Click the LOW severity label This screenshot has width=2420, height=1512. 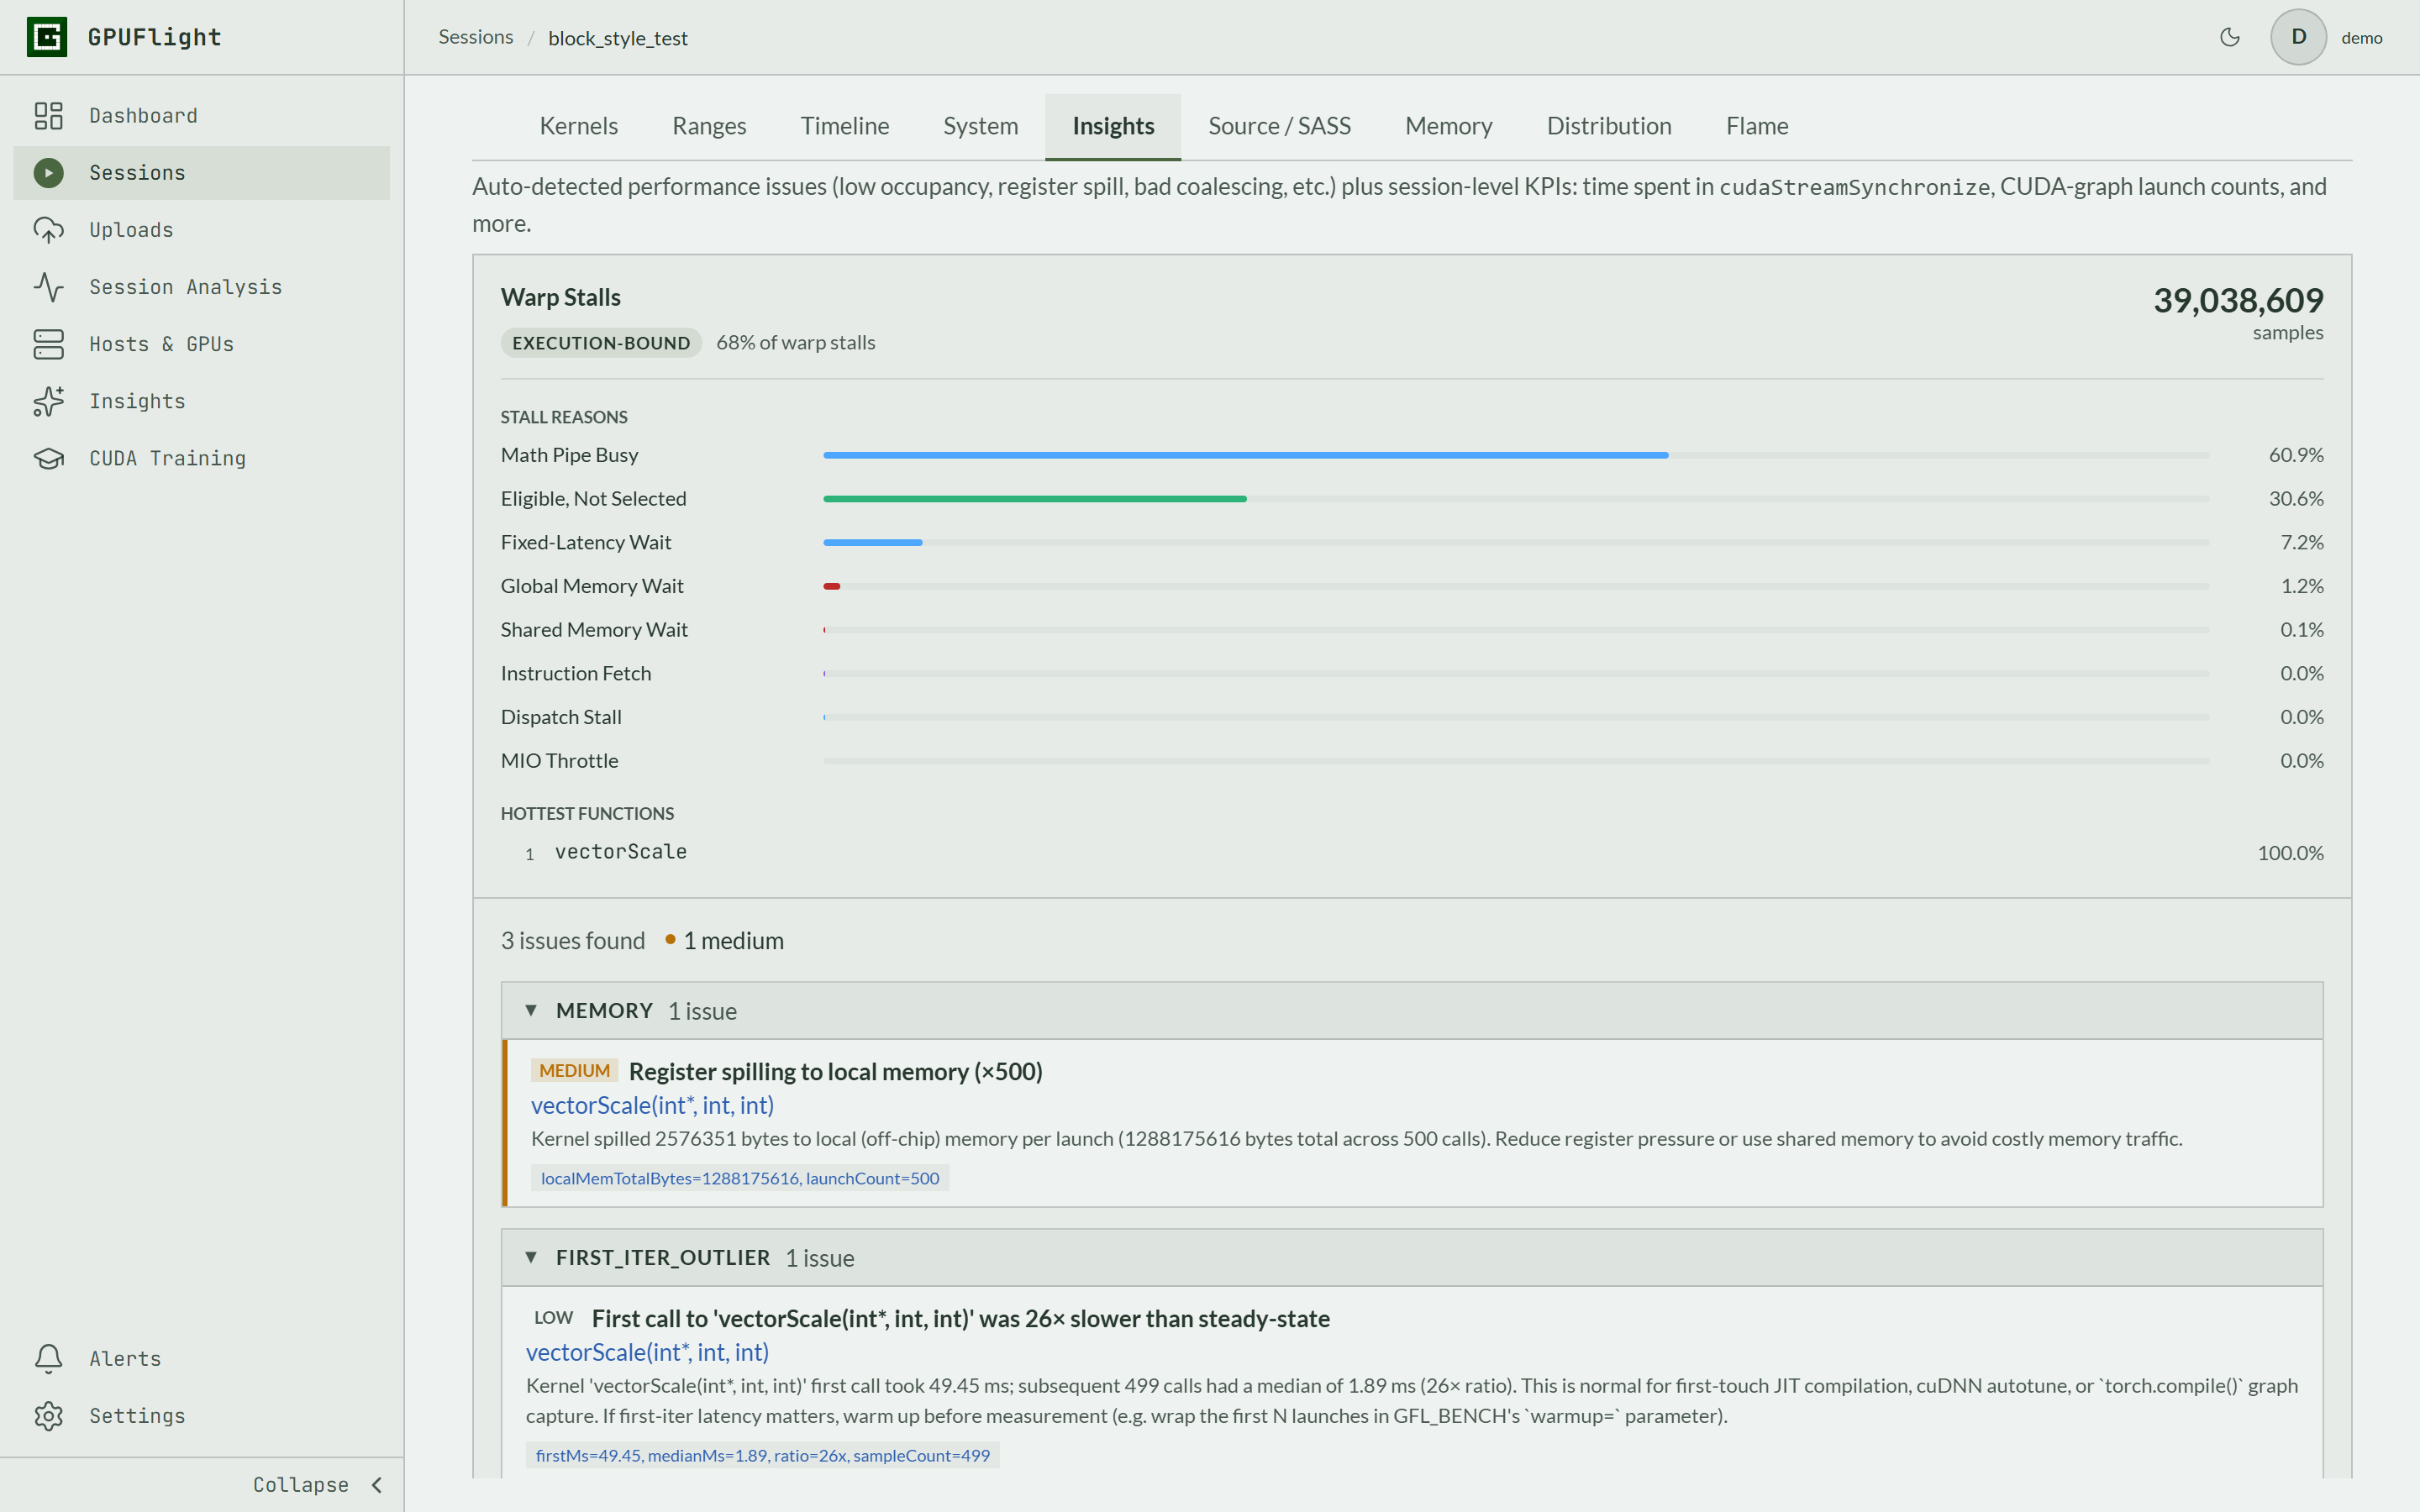[x=553, y=1318]
